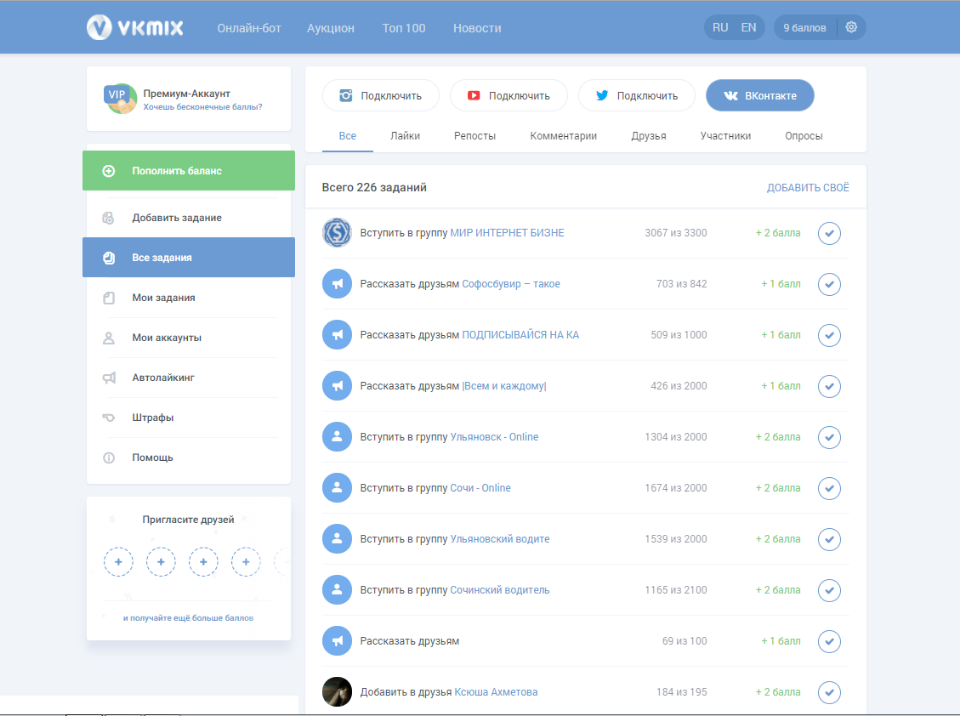
Task: Mark the Сочи - Online task complete
Action: pyautogui.click(x=829, y=488)
